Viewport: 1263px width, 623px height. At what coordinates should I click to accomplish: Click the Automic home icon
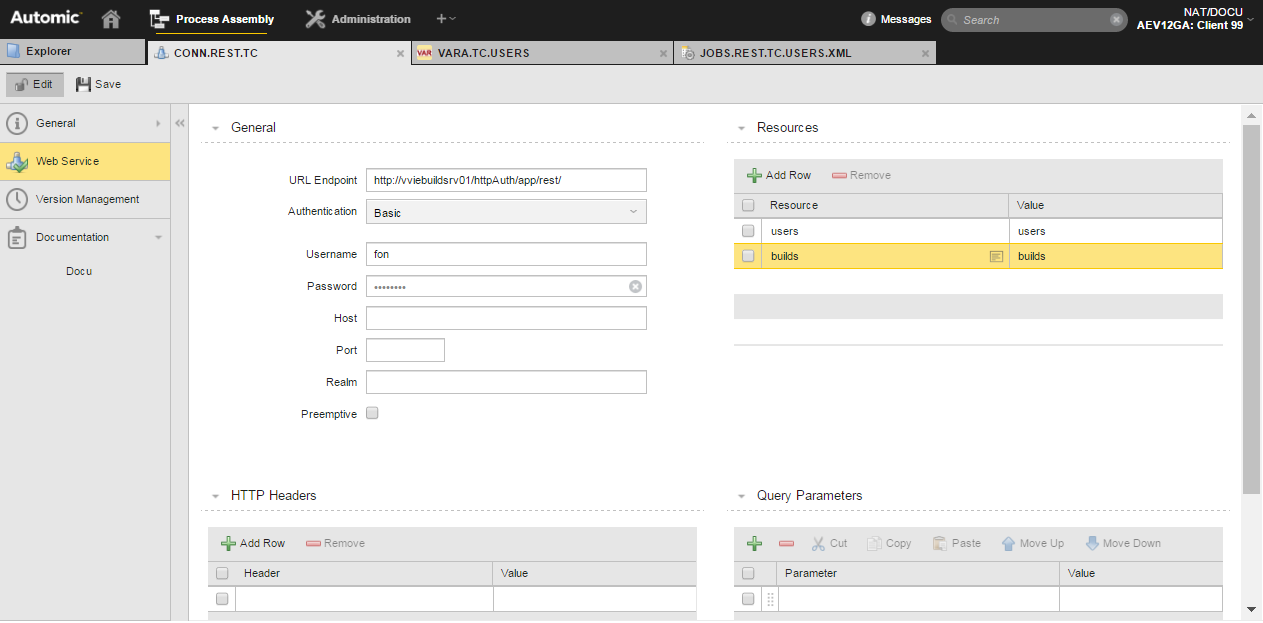[110, 18]
